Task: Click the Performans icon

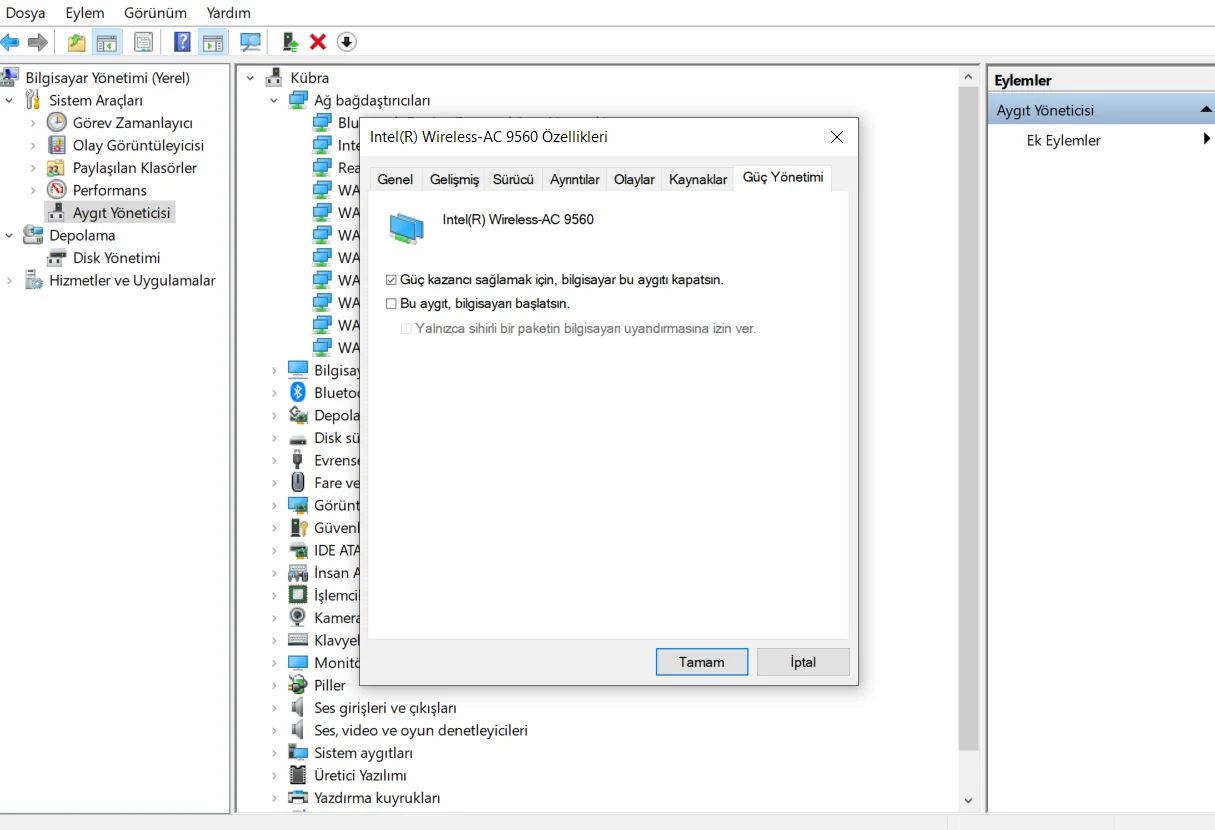Action: [57, 190]
